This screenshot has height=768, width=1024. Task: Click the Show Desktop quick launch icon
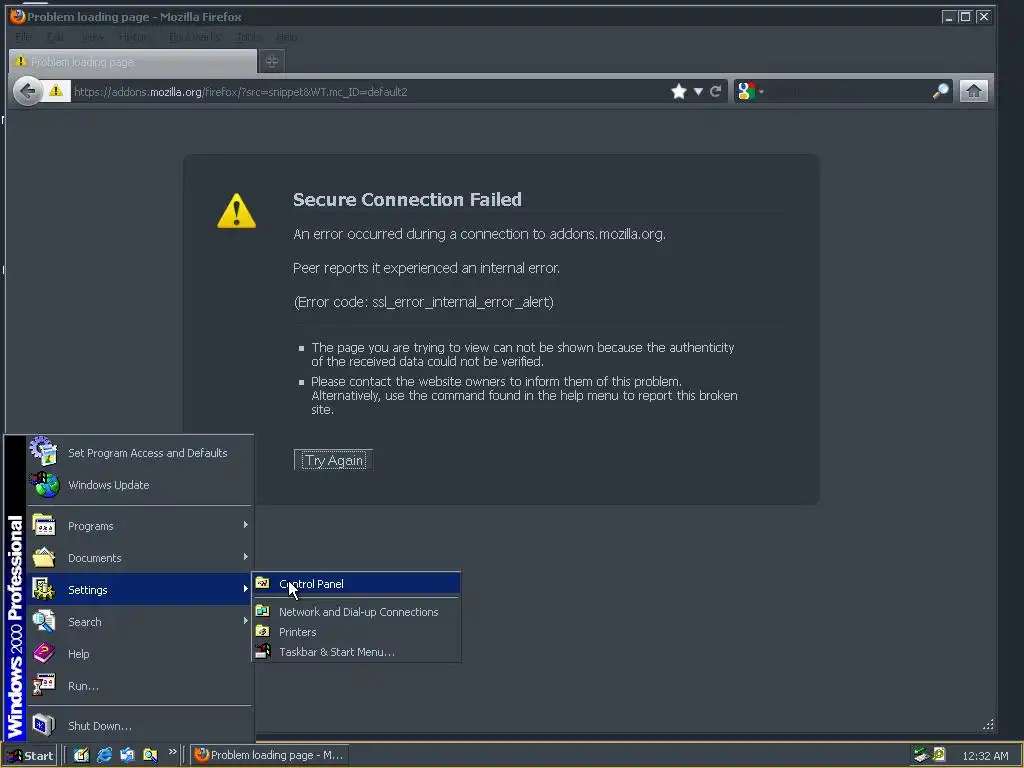point(81,755)
